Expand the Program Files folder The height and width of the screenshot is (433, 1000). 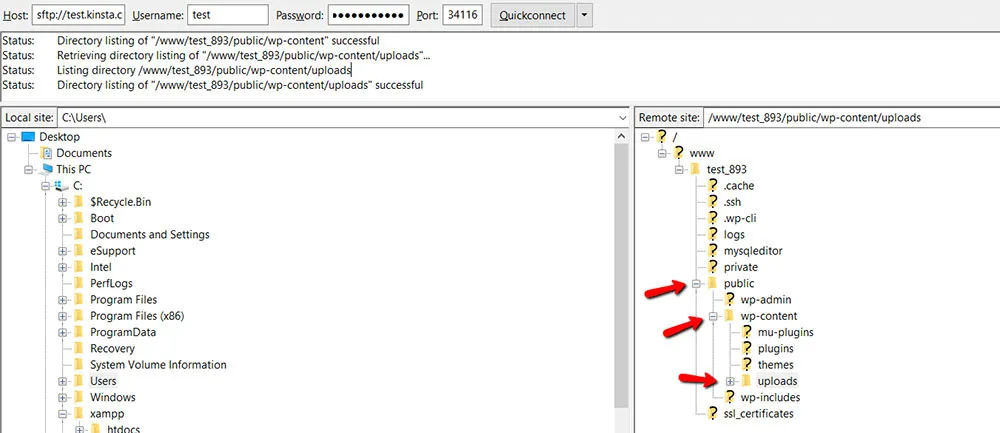point(62,300)
